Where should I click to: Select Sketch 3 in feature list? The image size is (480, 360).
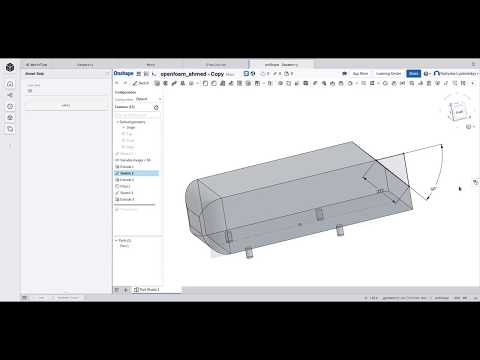click(124, 193)
